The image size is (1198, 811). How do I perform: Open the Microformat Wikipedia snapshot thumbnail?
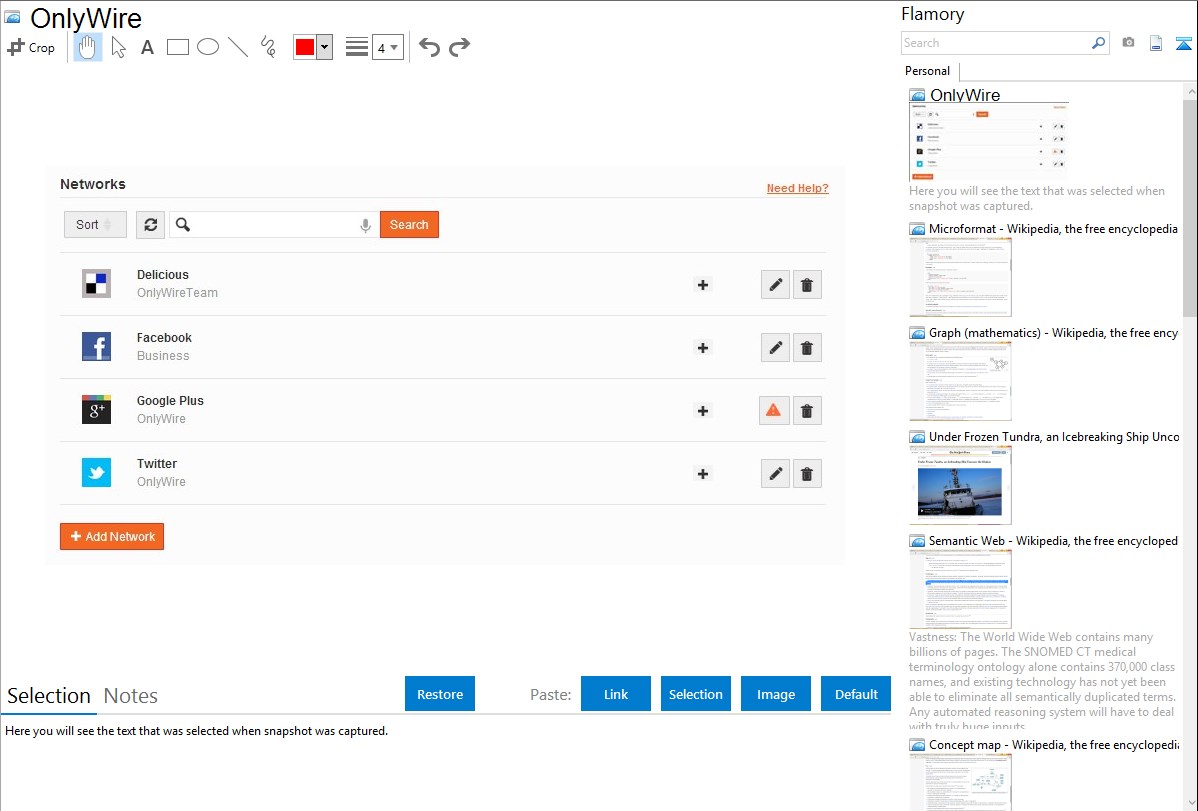pyautogui.click(x=960, y=277)
